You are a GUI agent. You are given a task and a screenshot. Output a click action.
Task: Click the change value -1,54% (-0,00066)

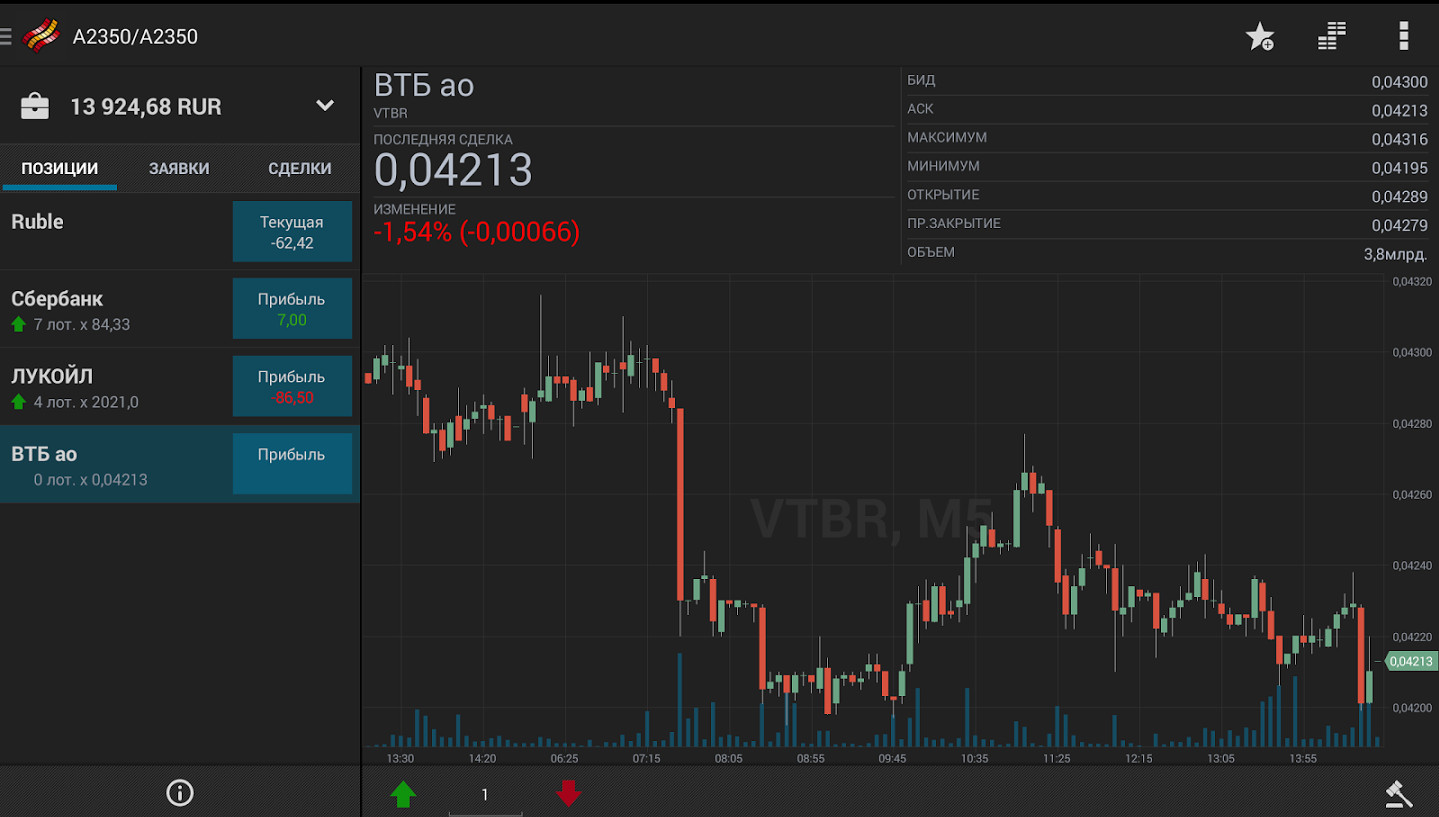pos(477,232)
